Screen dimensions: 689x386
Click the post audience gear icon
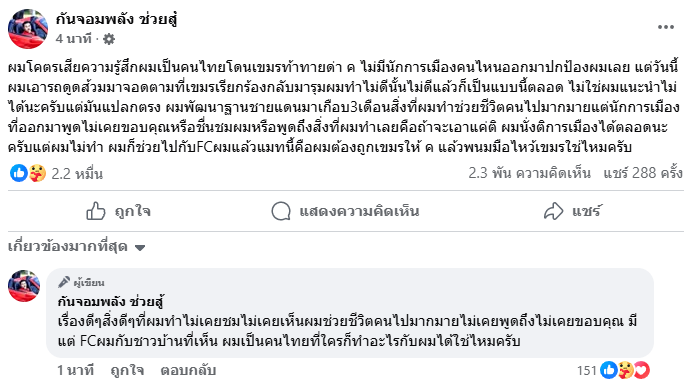[x=109, y=39]
